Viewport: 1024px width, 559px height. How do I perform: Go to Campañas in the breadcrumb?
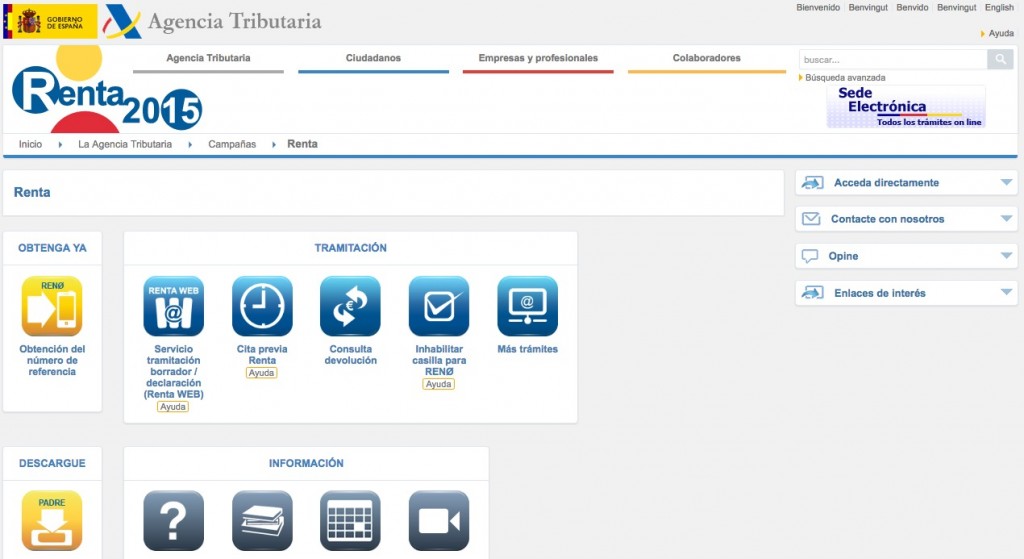click(x=232, y=144)
